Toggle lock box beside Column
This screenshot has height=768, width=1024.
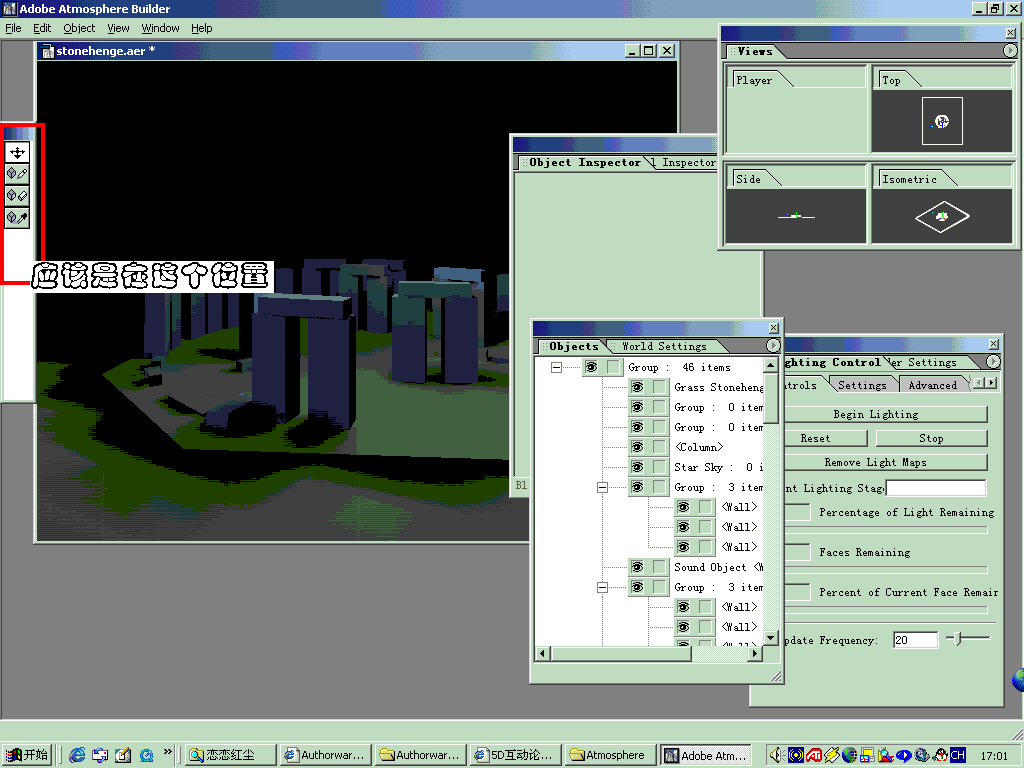click(x=660, y=447)
